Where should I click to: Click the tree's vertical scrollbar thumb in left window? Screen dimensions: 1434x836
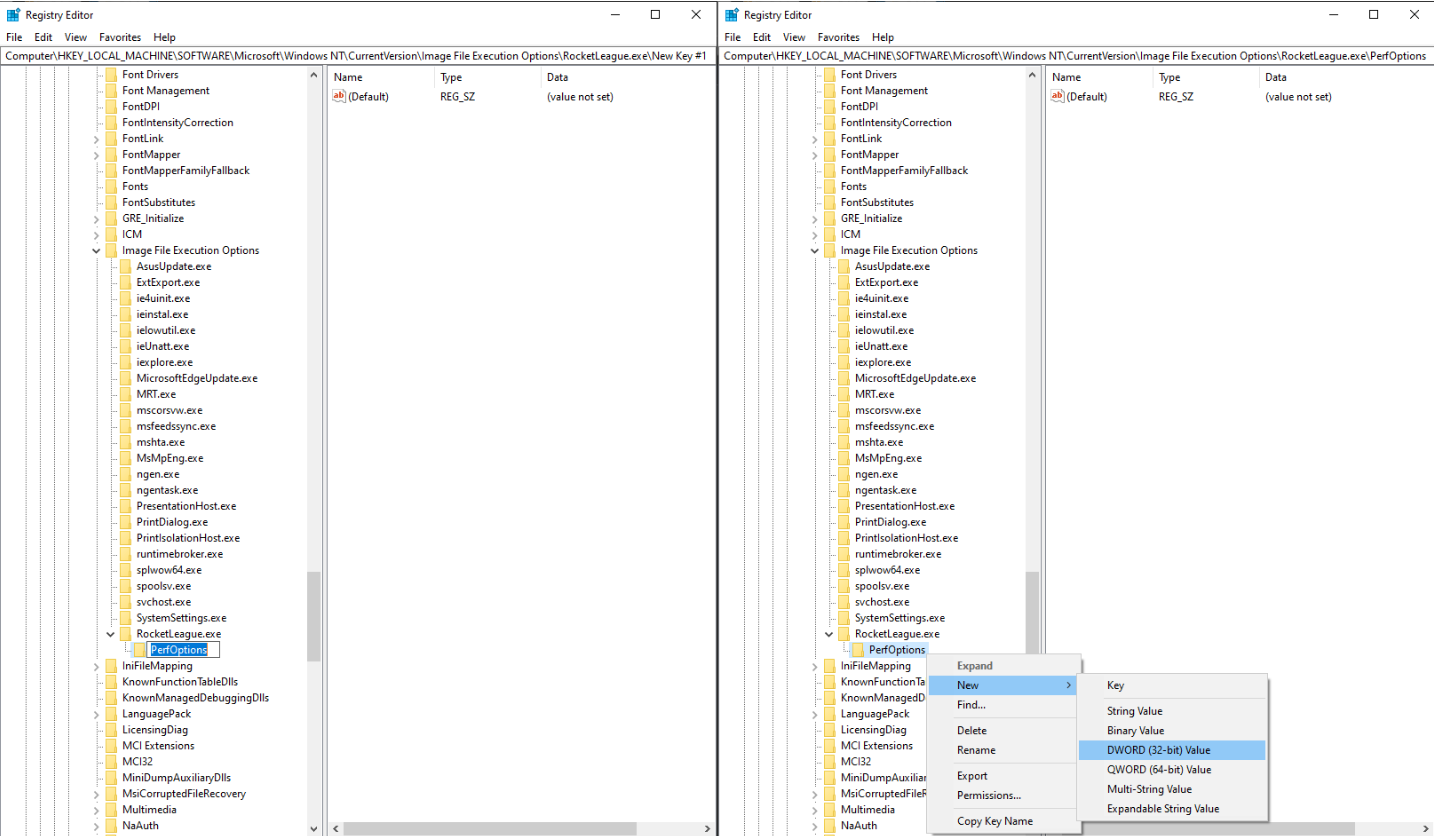(x=314, y=616)
